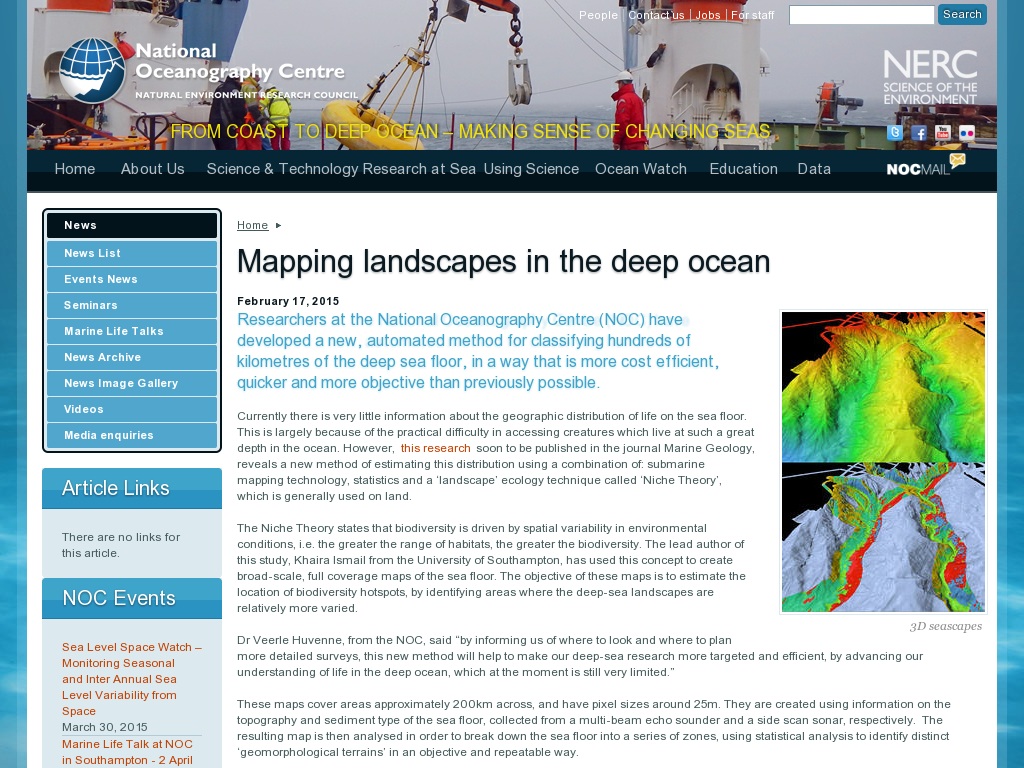Image resolution: width=1024 pixels, height=768 pixels.
Task: Open NOCMAIL via the envelope icon
Action: [x=957, y=160]
